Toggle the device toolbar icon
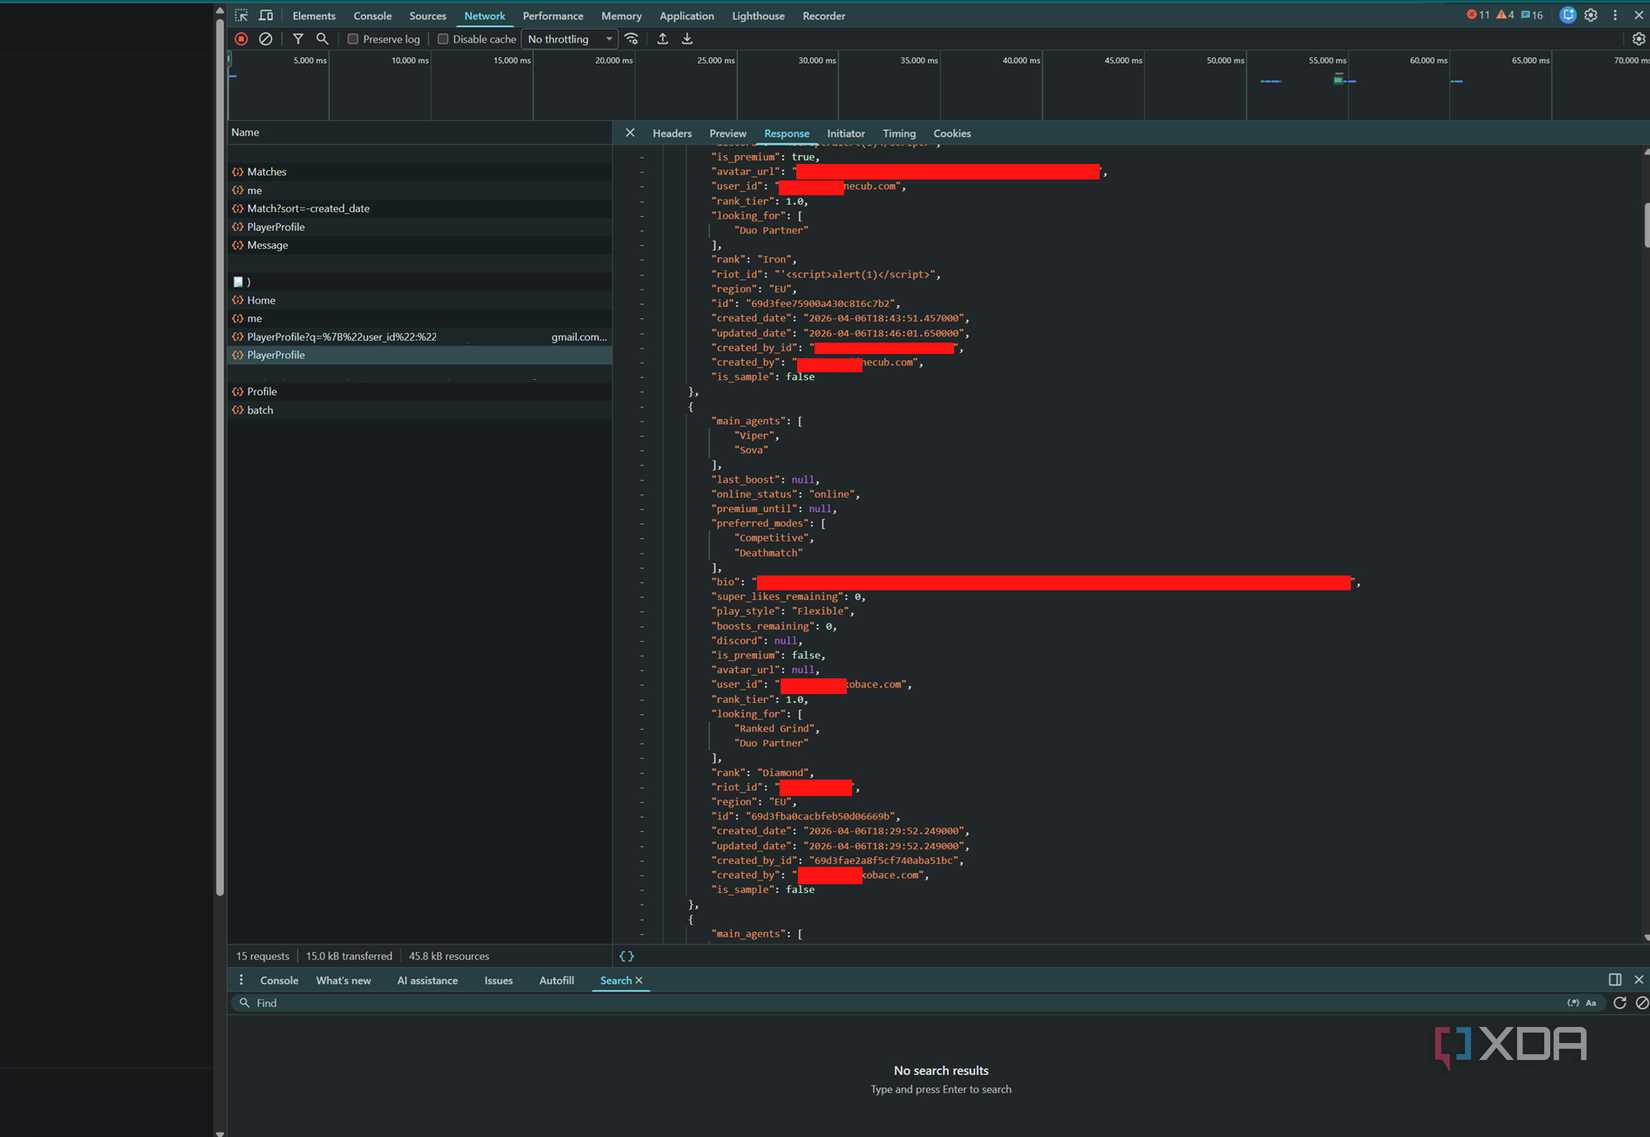The width and height of the screenshot is (1650, 1137). point(266,15)
